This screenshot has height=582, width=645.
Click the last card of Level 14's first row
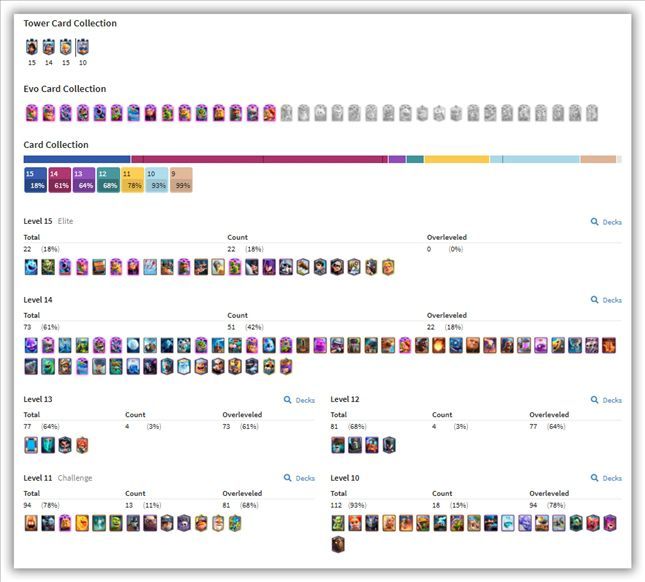pos(609,345)
